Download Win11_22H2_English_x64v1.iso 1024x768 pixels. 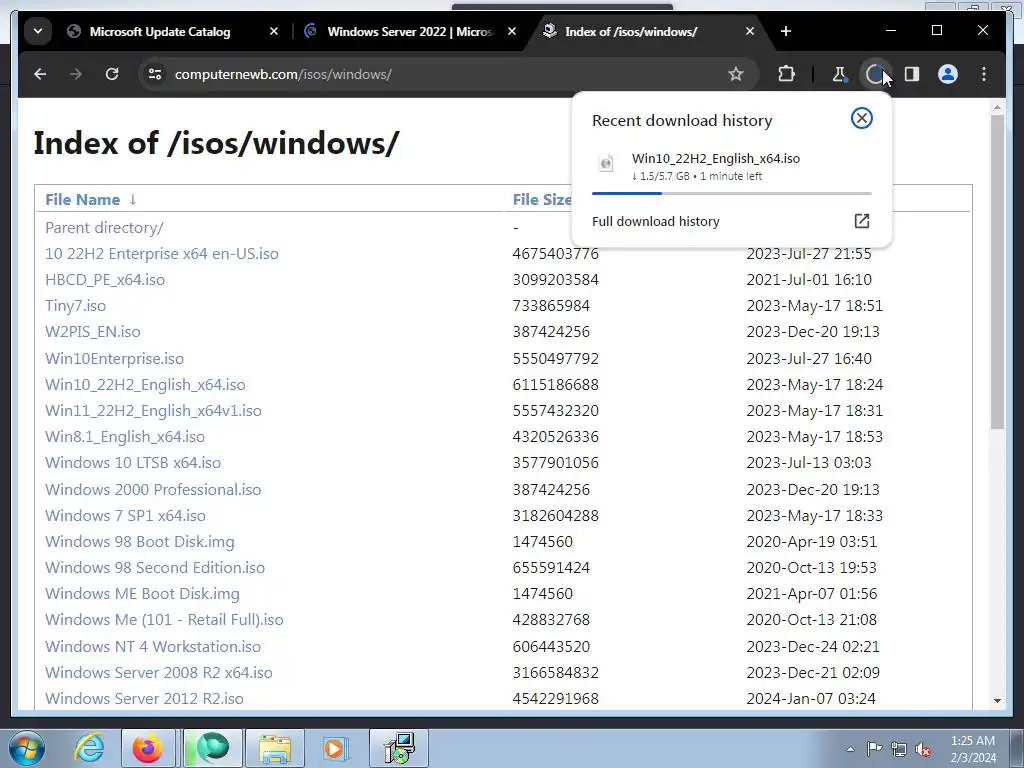pos(153,411)
